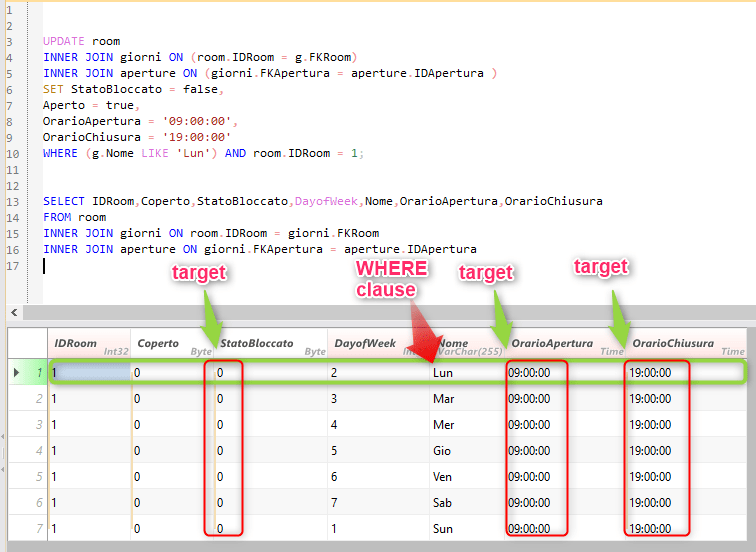Click 'SET StatoBloccato = false,' in editor
Screen dimensions: 756x552
tap(133, 89)
